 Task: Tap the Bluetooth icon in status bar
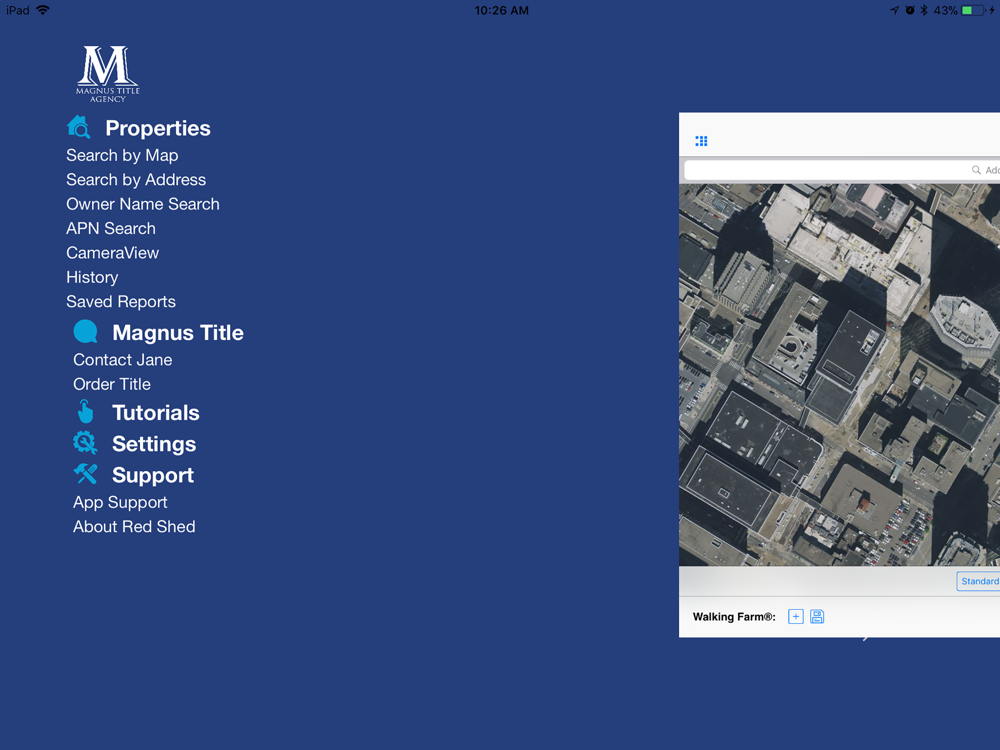[x=923, y=10]
